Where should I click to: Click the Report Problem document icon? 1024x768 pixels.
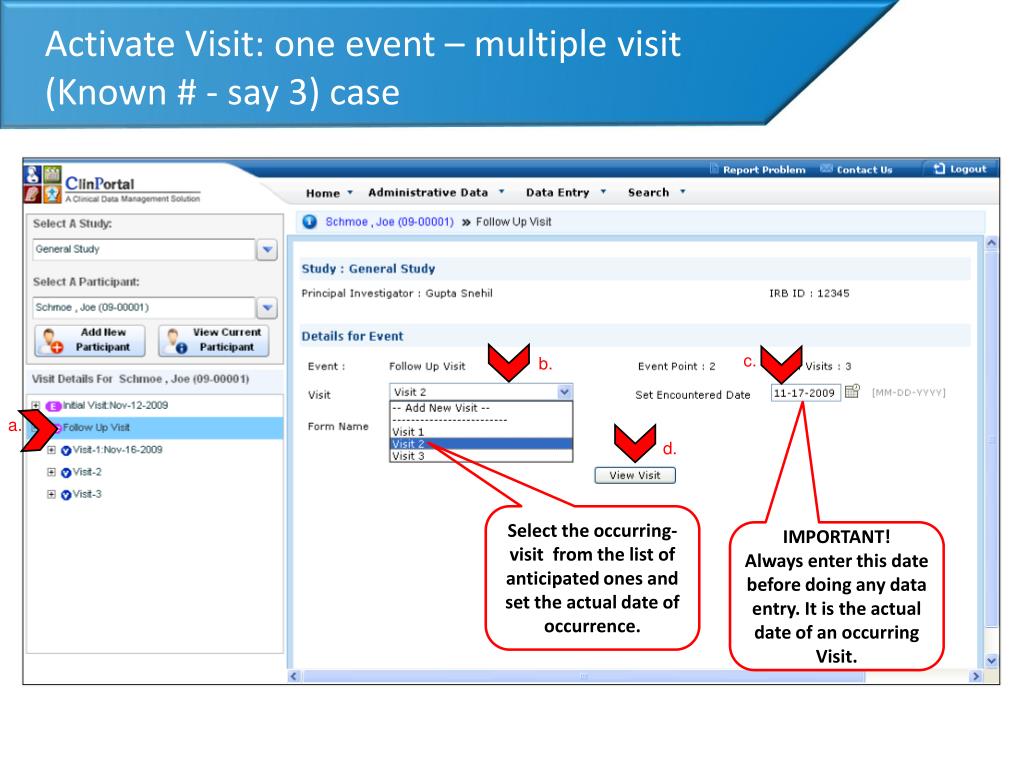(x=714, y=169)
